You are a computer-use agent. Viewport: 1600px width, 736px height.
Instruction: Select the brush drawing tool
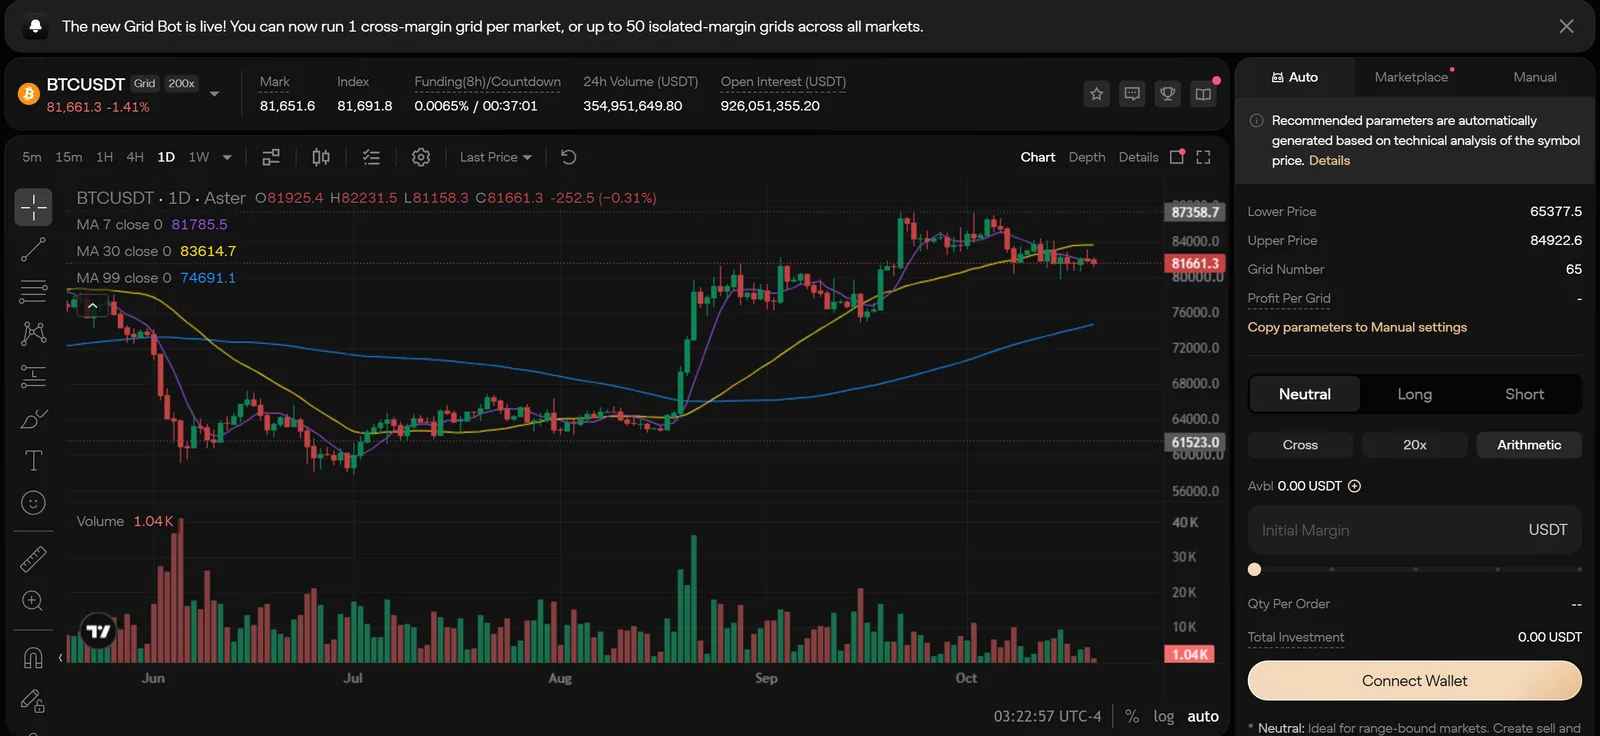[34, 419]
